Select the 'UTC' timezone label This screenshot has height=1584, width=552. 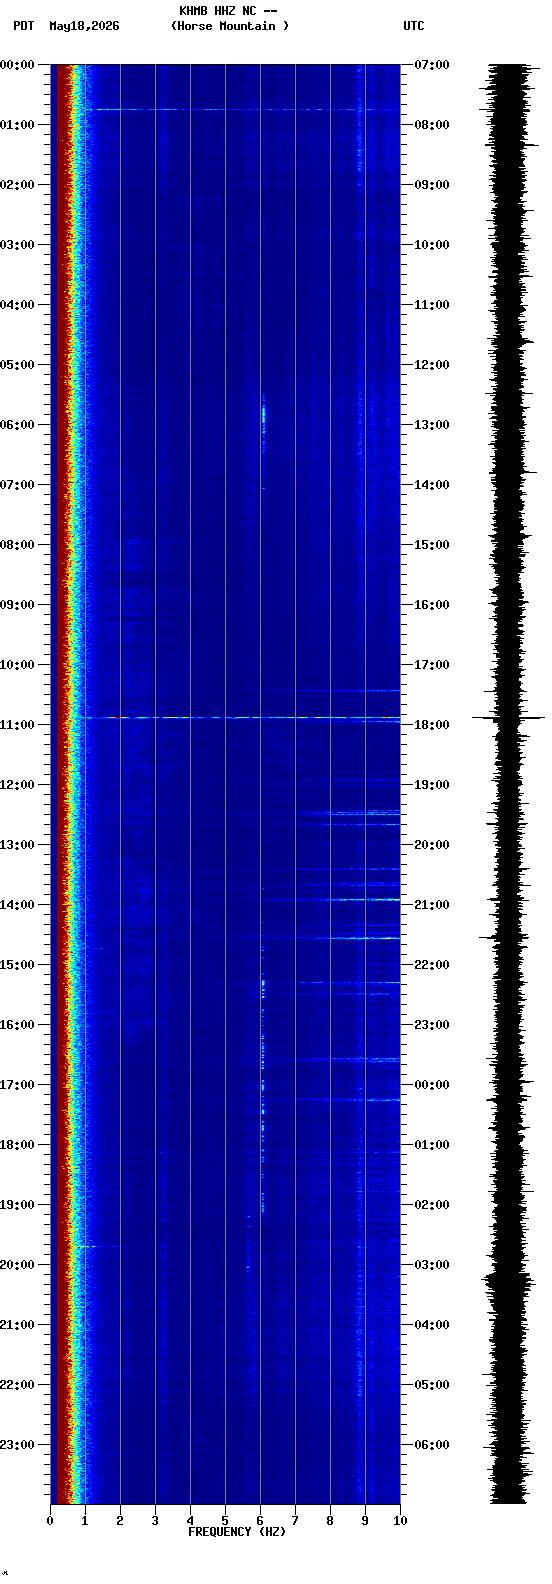pyautogui.click(x=414, y=26)
